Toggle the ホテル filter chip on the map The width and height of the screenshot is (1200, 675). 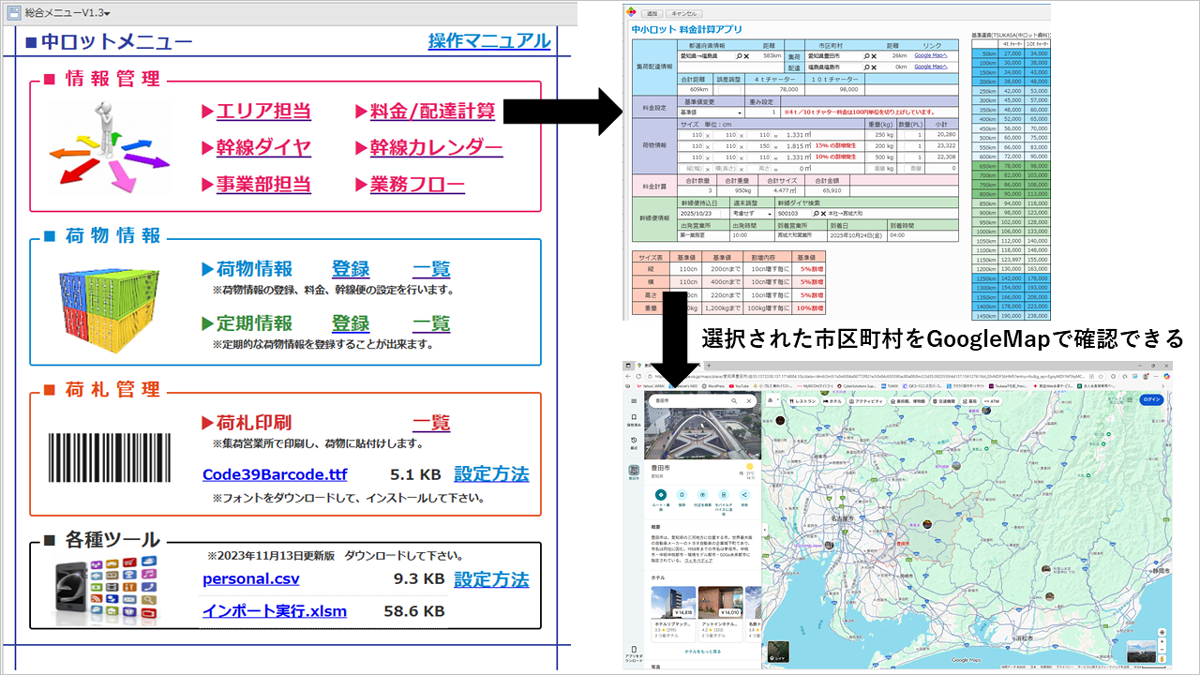point(831,401)
